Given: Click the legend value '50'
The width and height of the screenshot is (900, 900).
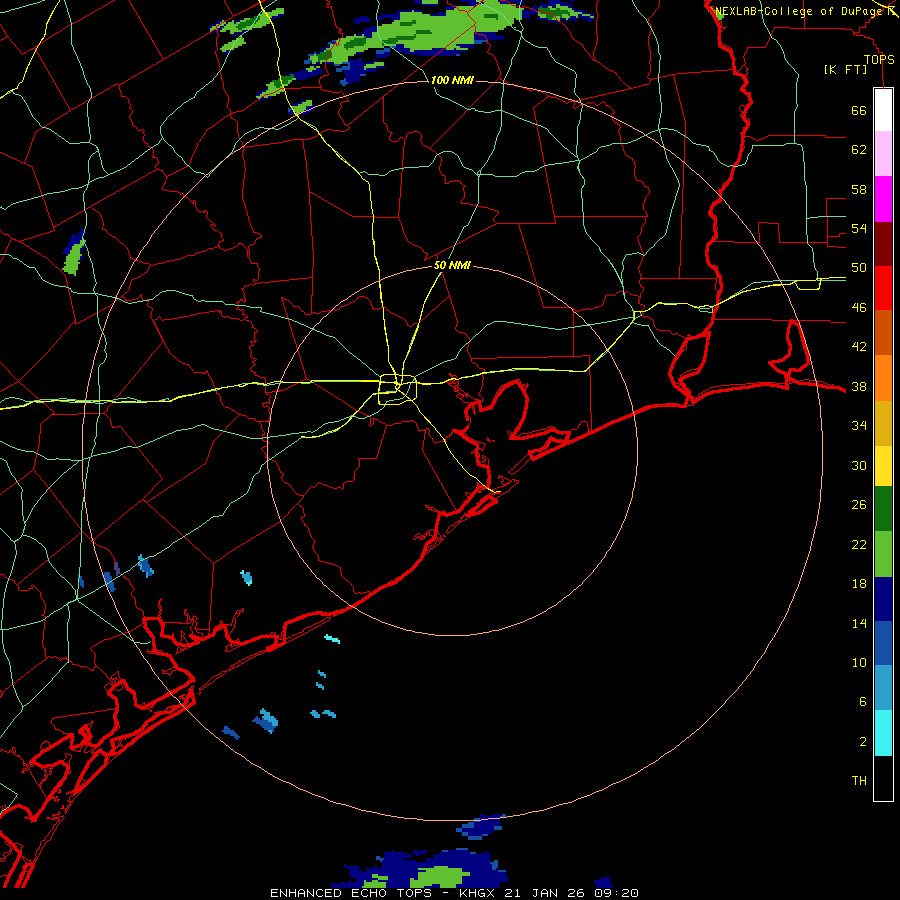Looking at the screenshot, I should [x=859, y=268].
